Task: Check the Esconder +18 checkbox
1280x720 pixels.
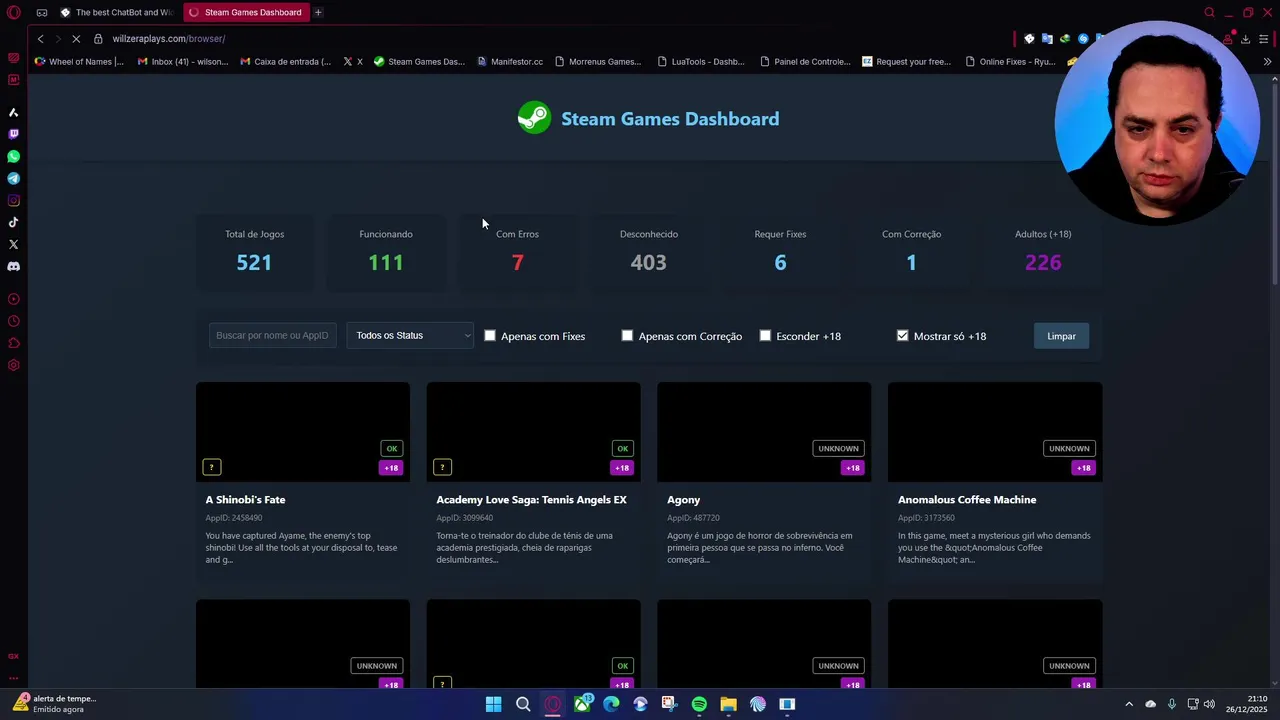Action: coord(765,336)
